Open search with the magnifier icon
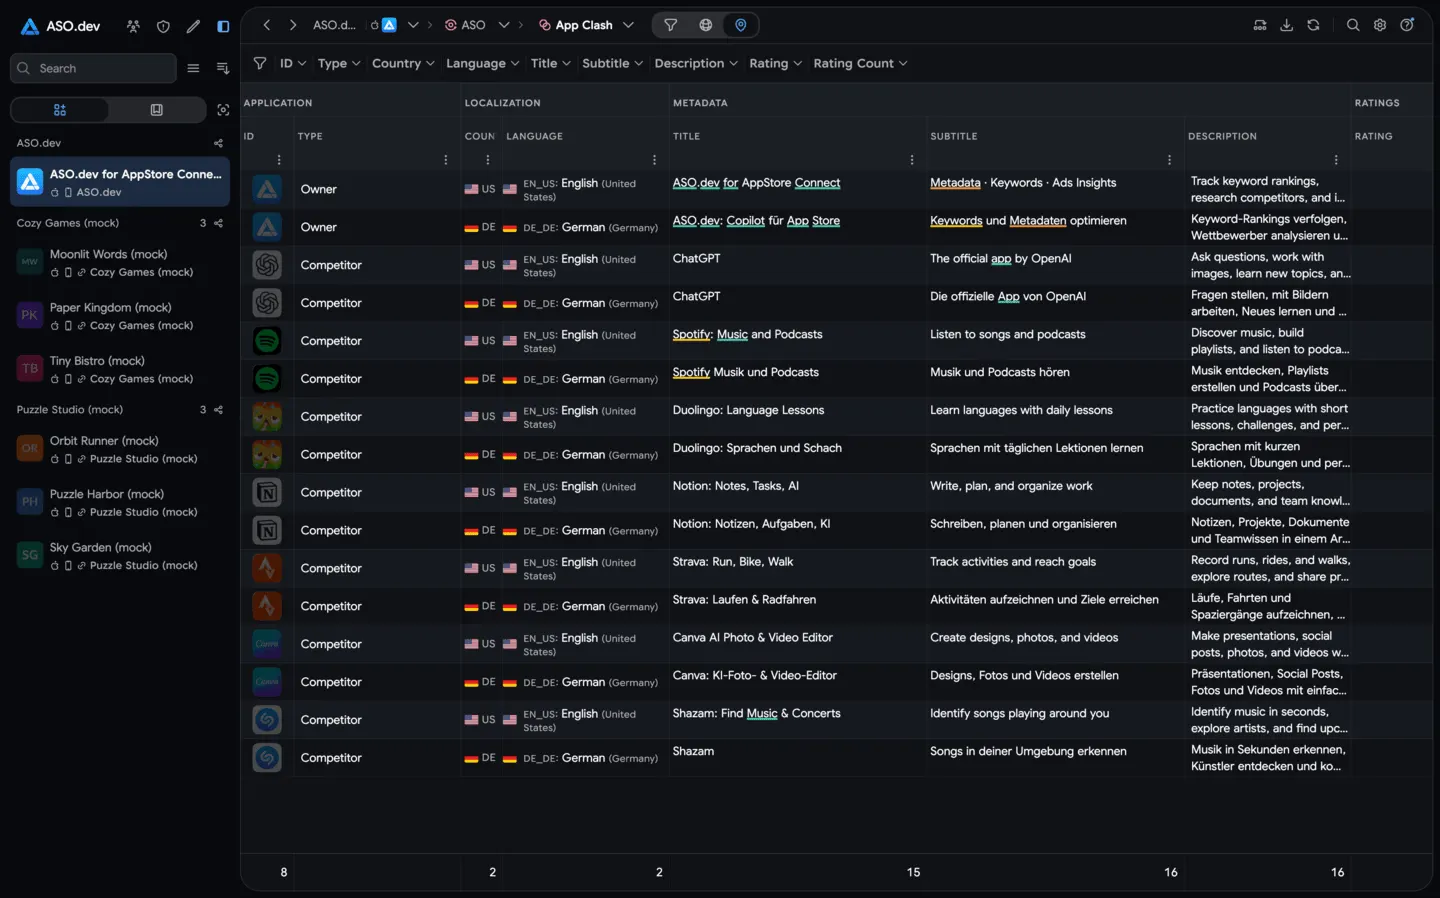1440x898 pixels. point(1353,25)
